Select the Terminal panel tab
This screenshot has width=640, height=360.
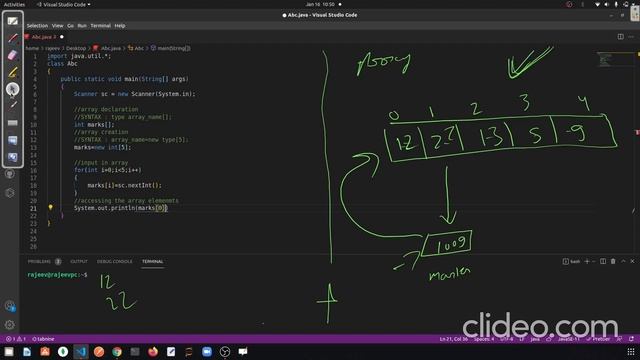tap(153, 261)
